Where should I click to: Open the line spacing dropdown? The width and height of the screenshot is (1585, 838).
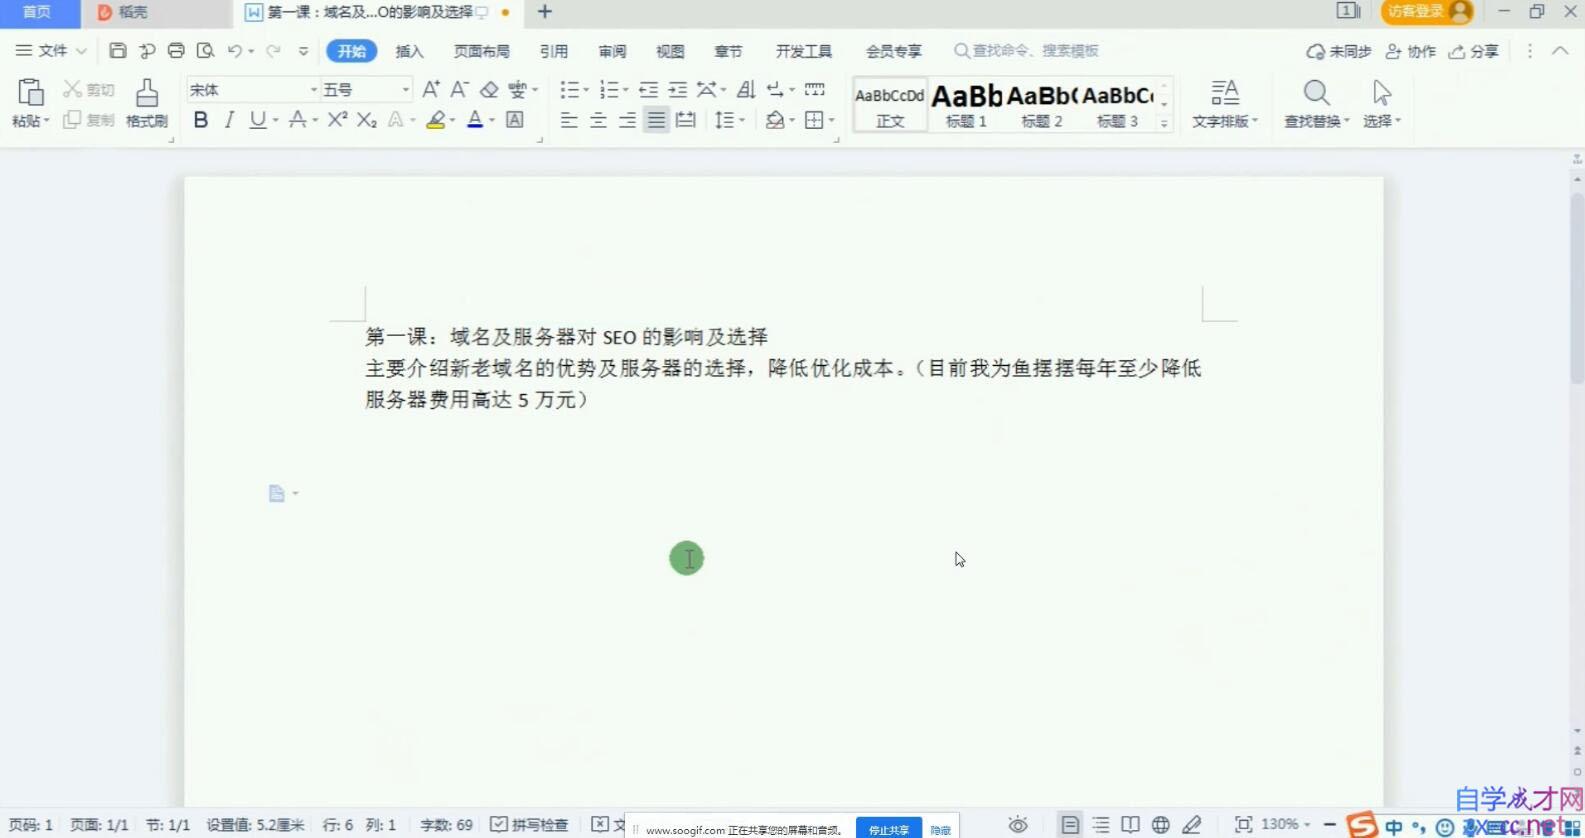pos(742,121)
